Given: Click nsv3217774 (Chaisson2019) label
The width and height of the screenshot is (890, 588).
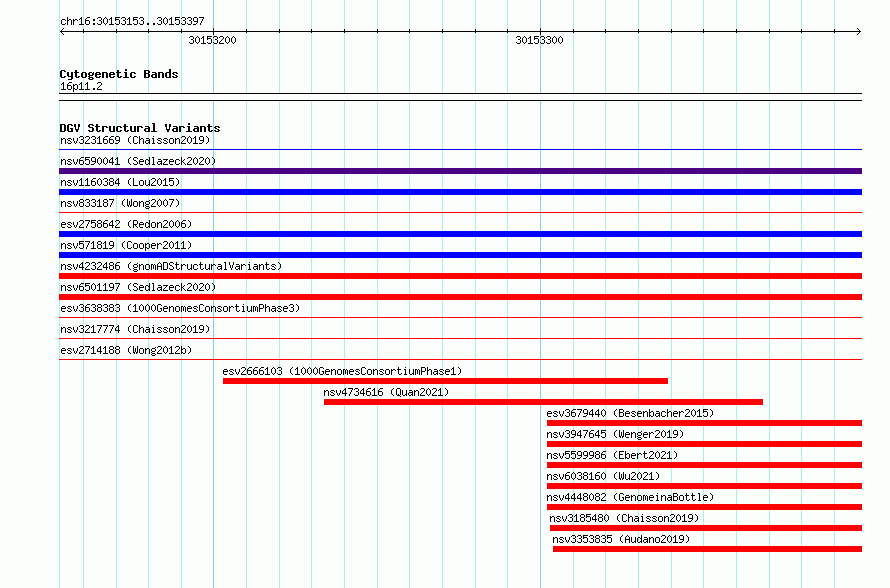Looking at the screenshot, I should tap(135, 329).
